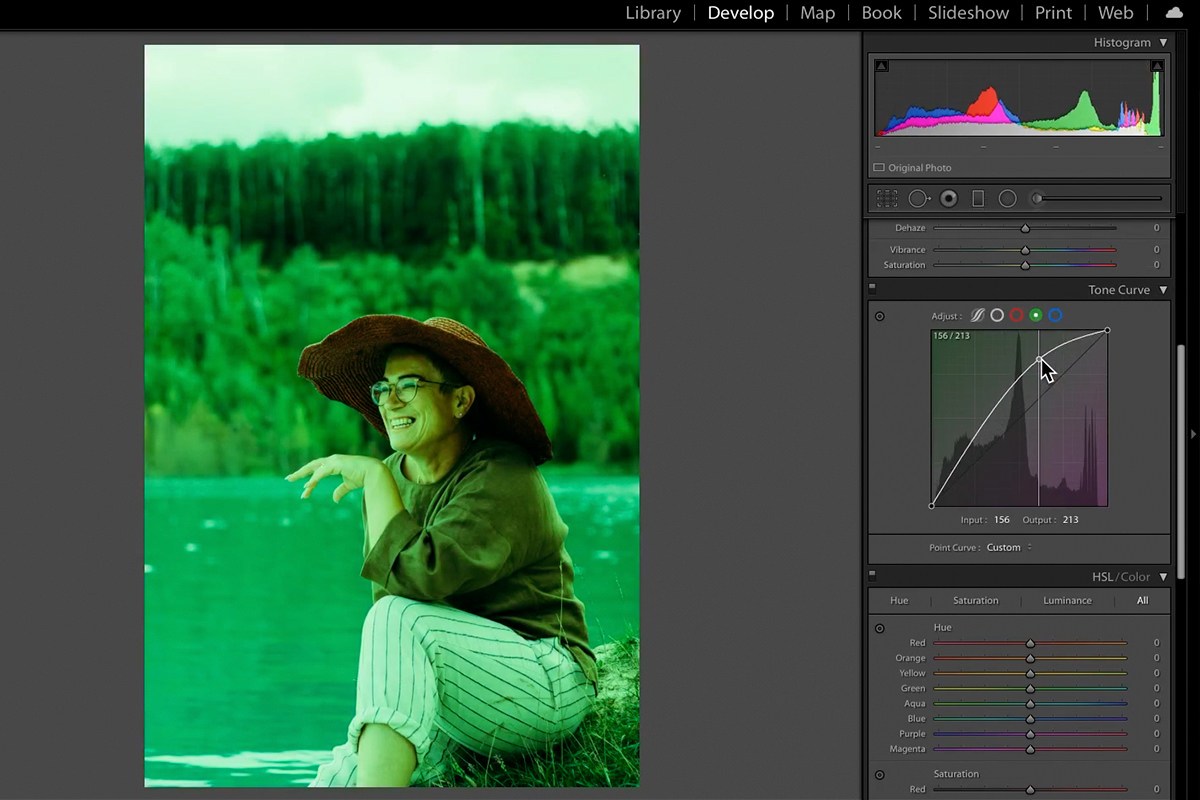Screen dimensions: 1200x800
Task: Click the Magenta hue slider
Action: 1030,749
